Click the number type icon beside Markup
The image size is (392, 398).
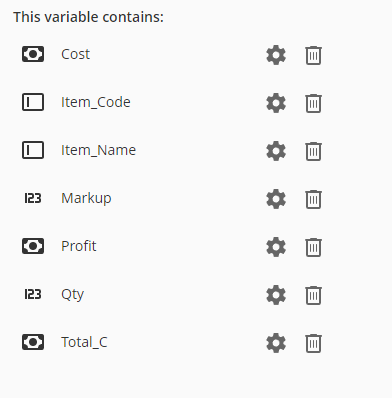tap(33, 198)
